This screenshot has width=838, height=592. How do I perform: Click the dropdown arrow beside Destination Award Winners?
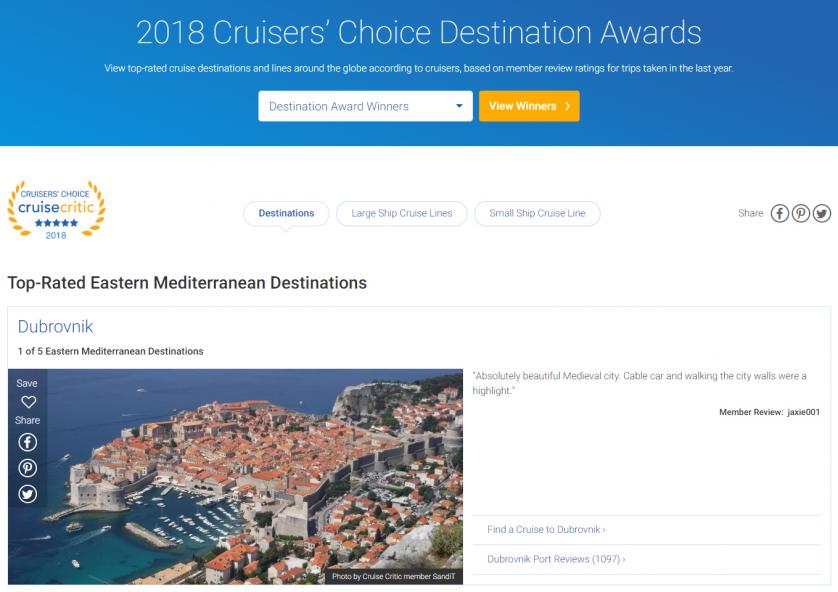coord(458,106)
